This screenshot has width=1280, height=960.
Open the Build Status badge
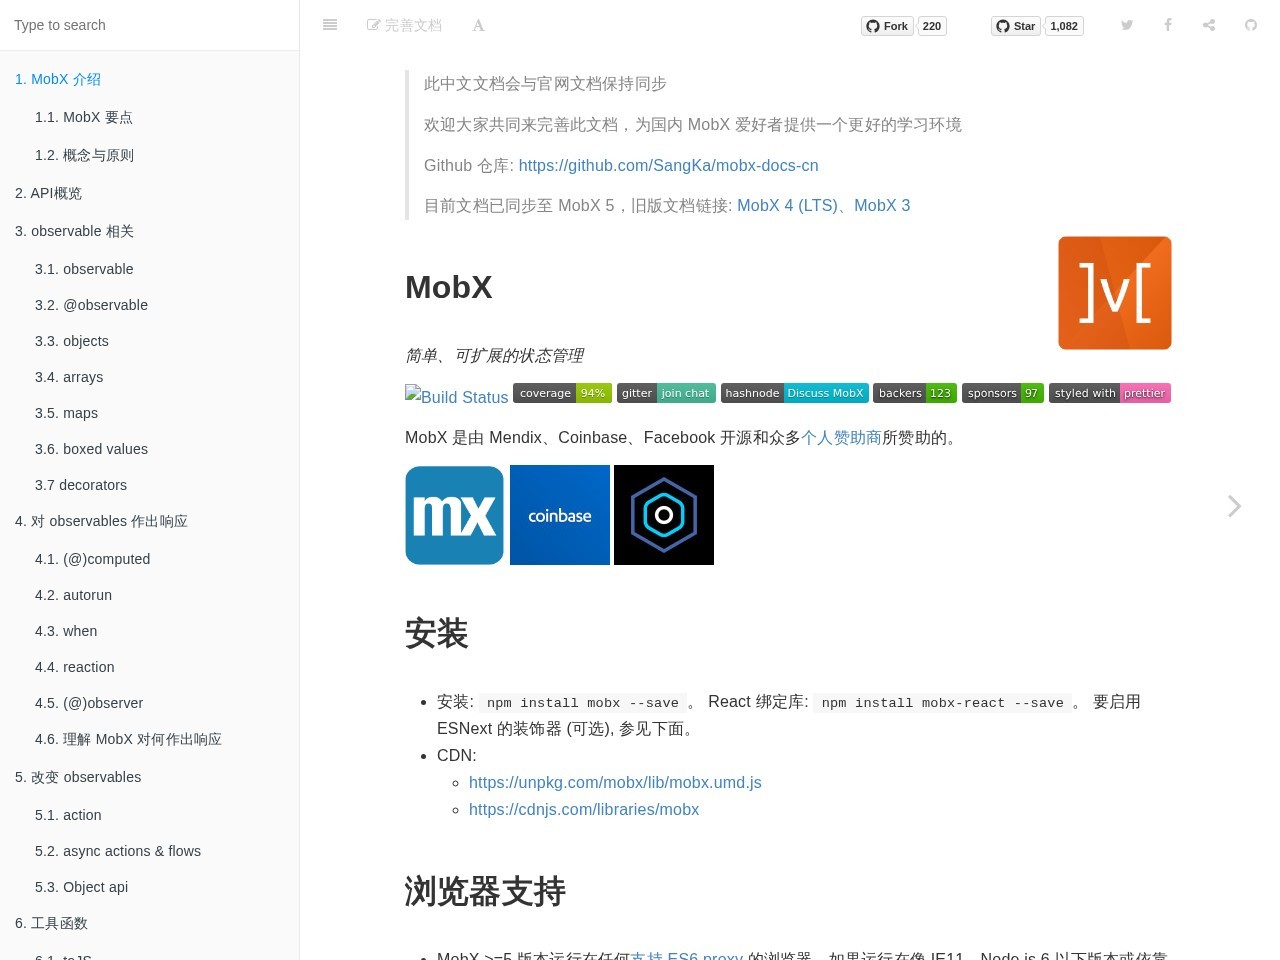pos(457,396)
